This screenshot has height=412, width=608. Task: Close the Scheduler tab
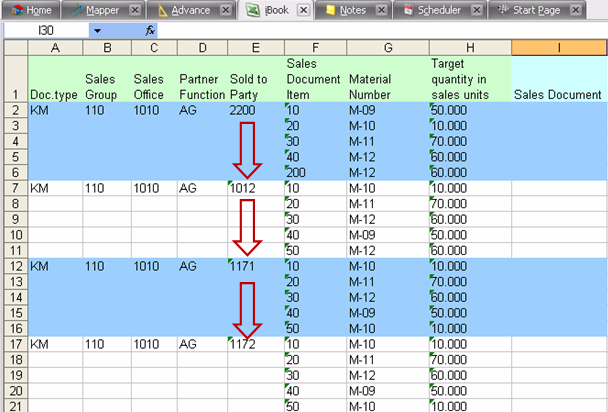pos(477,10)
